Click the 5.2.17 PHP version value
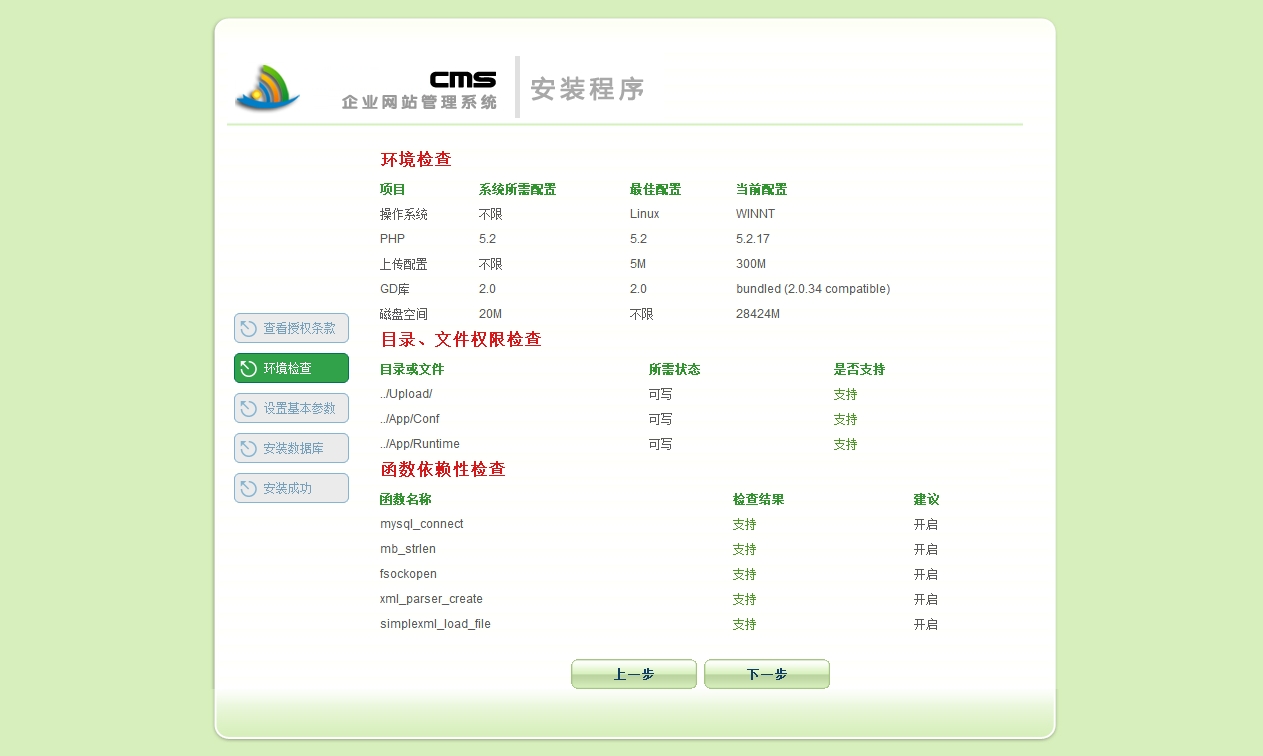This screenshot has height=756, width=1263. click(x=753, y=239)
